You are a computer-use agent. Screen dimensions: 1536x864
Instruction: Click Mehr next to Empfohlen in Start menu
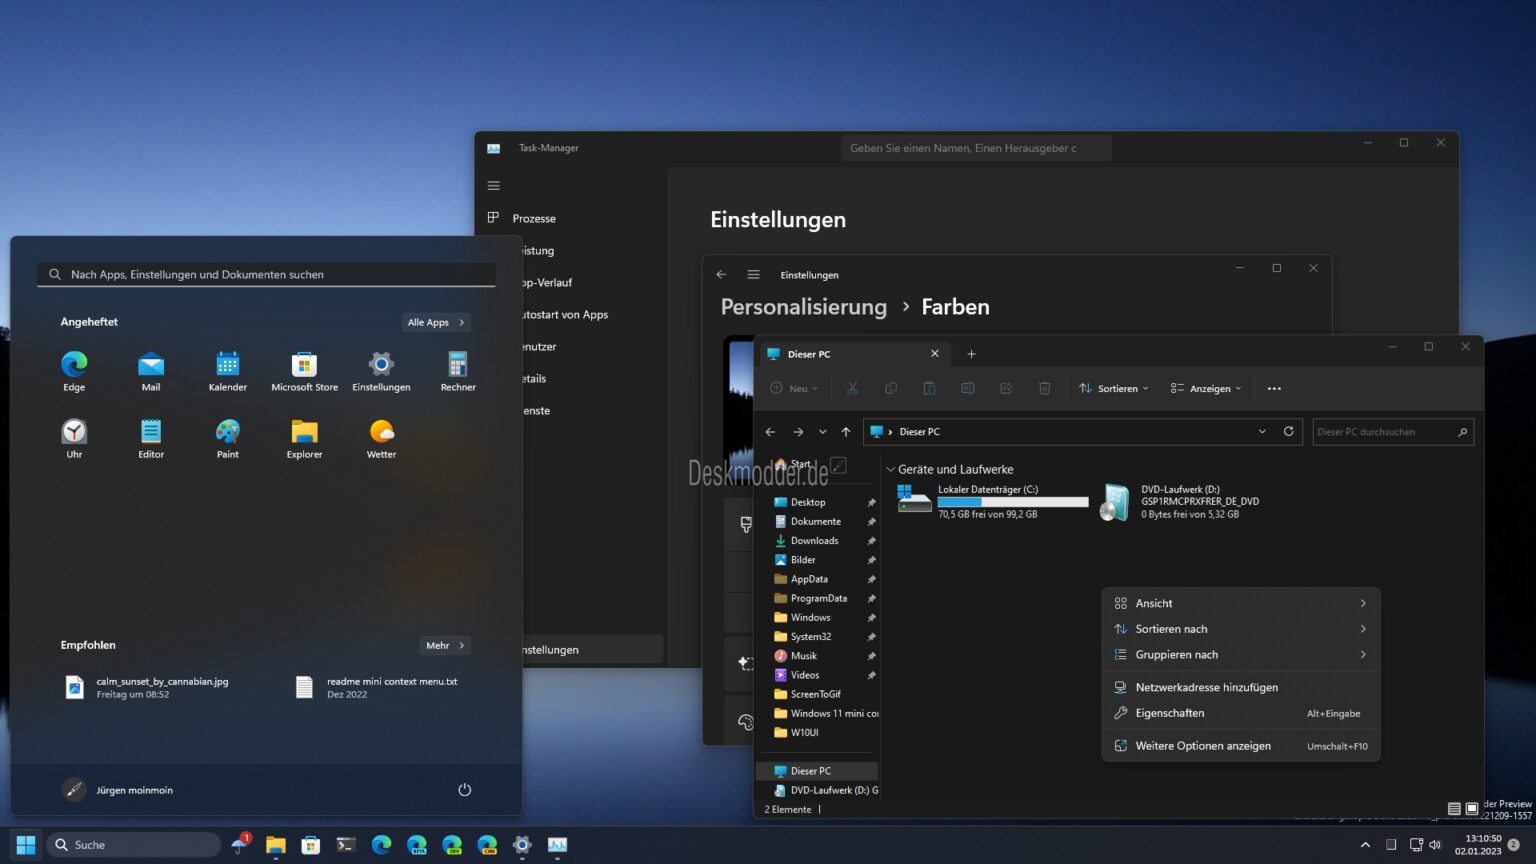[x=444, y=645]
